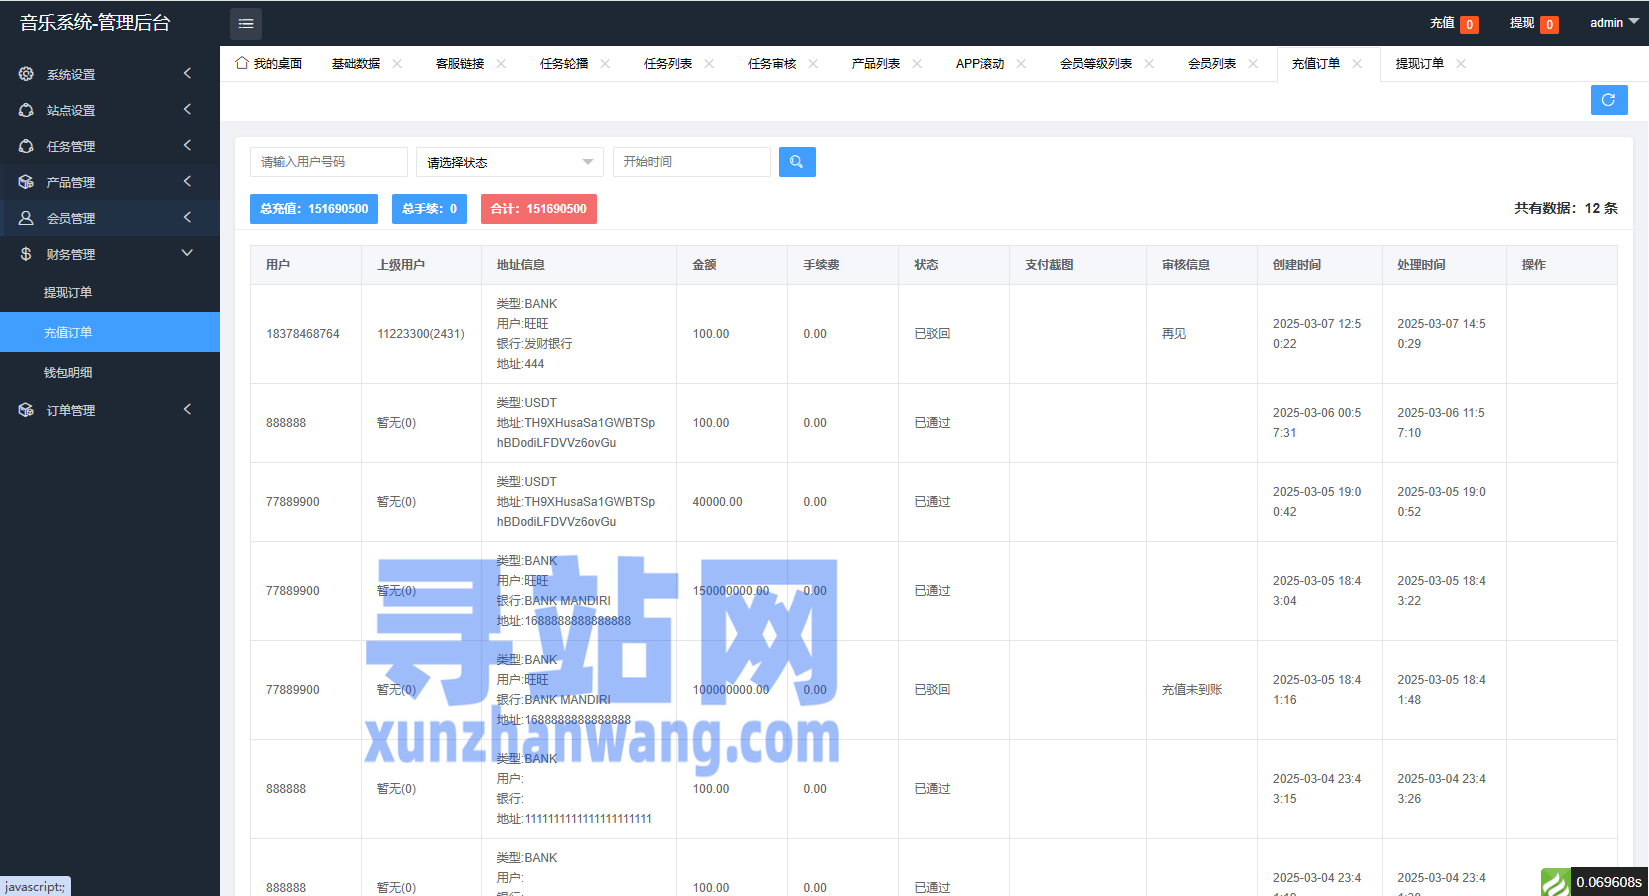The width and height of the screenshot is (1649, 896).
Task: Switch to the 我的桌面 tab
Action: point(270,63)
